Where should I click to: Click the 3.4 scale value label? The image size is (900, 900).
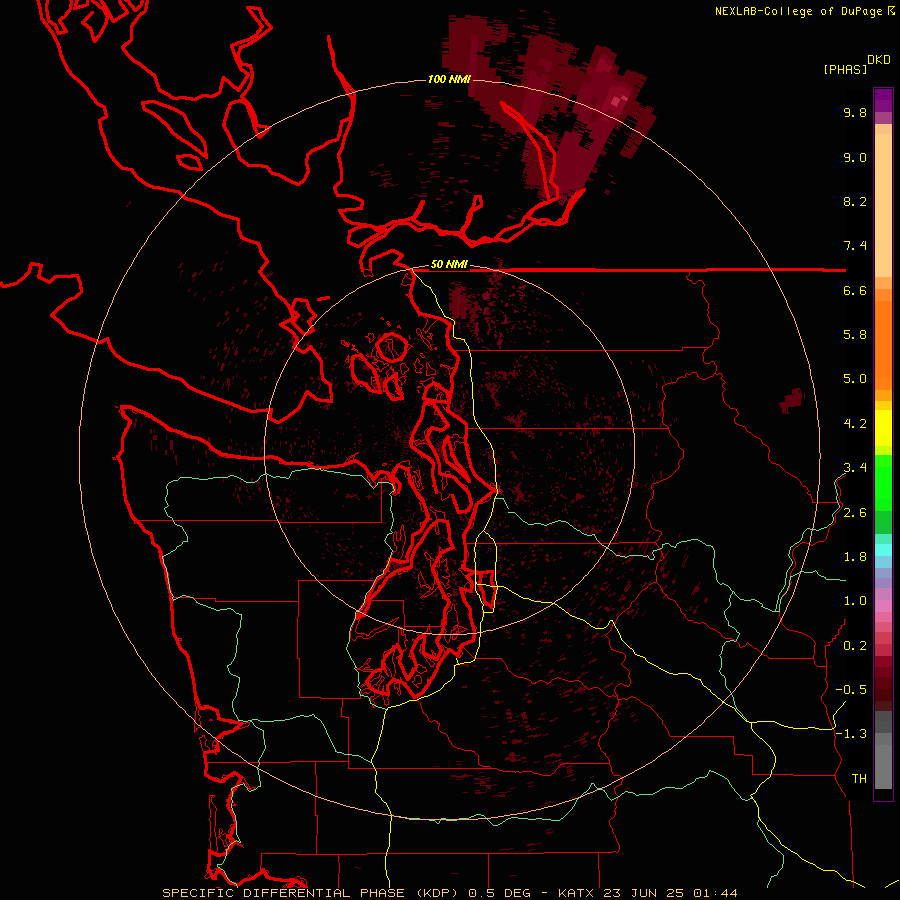855,468
